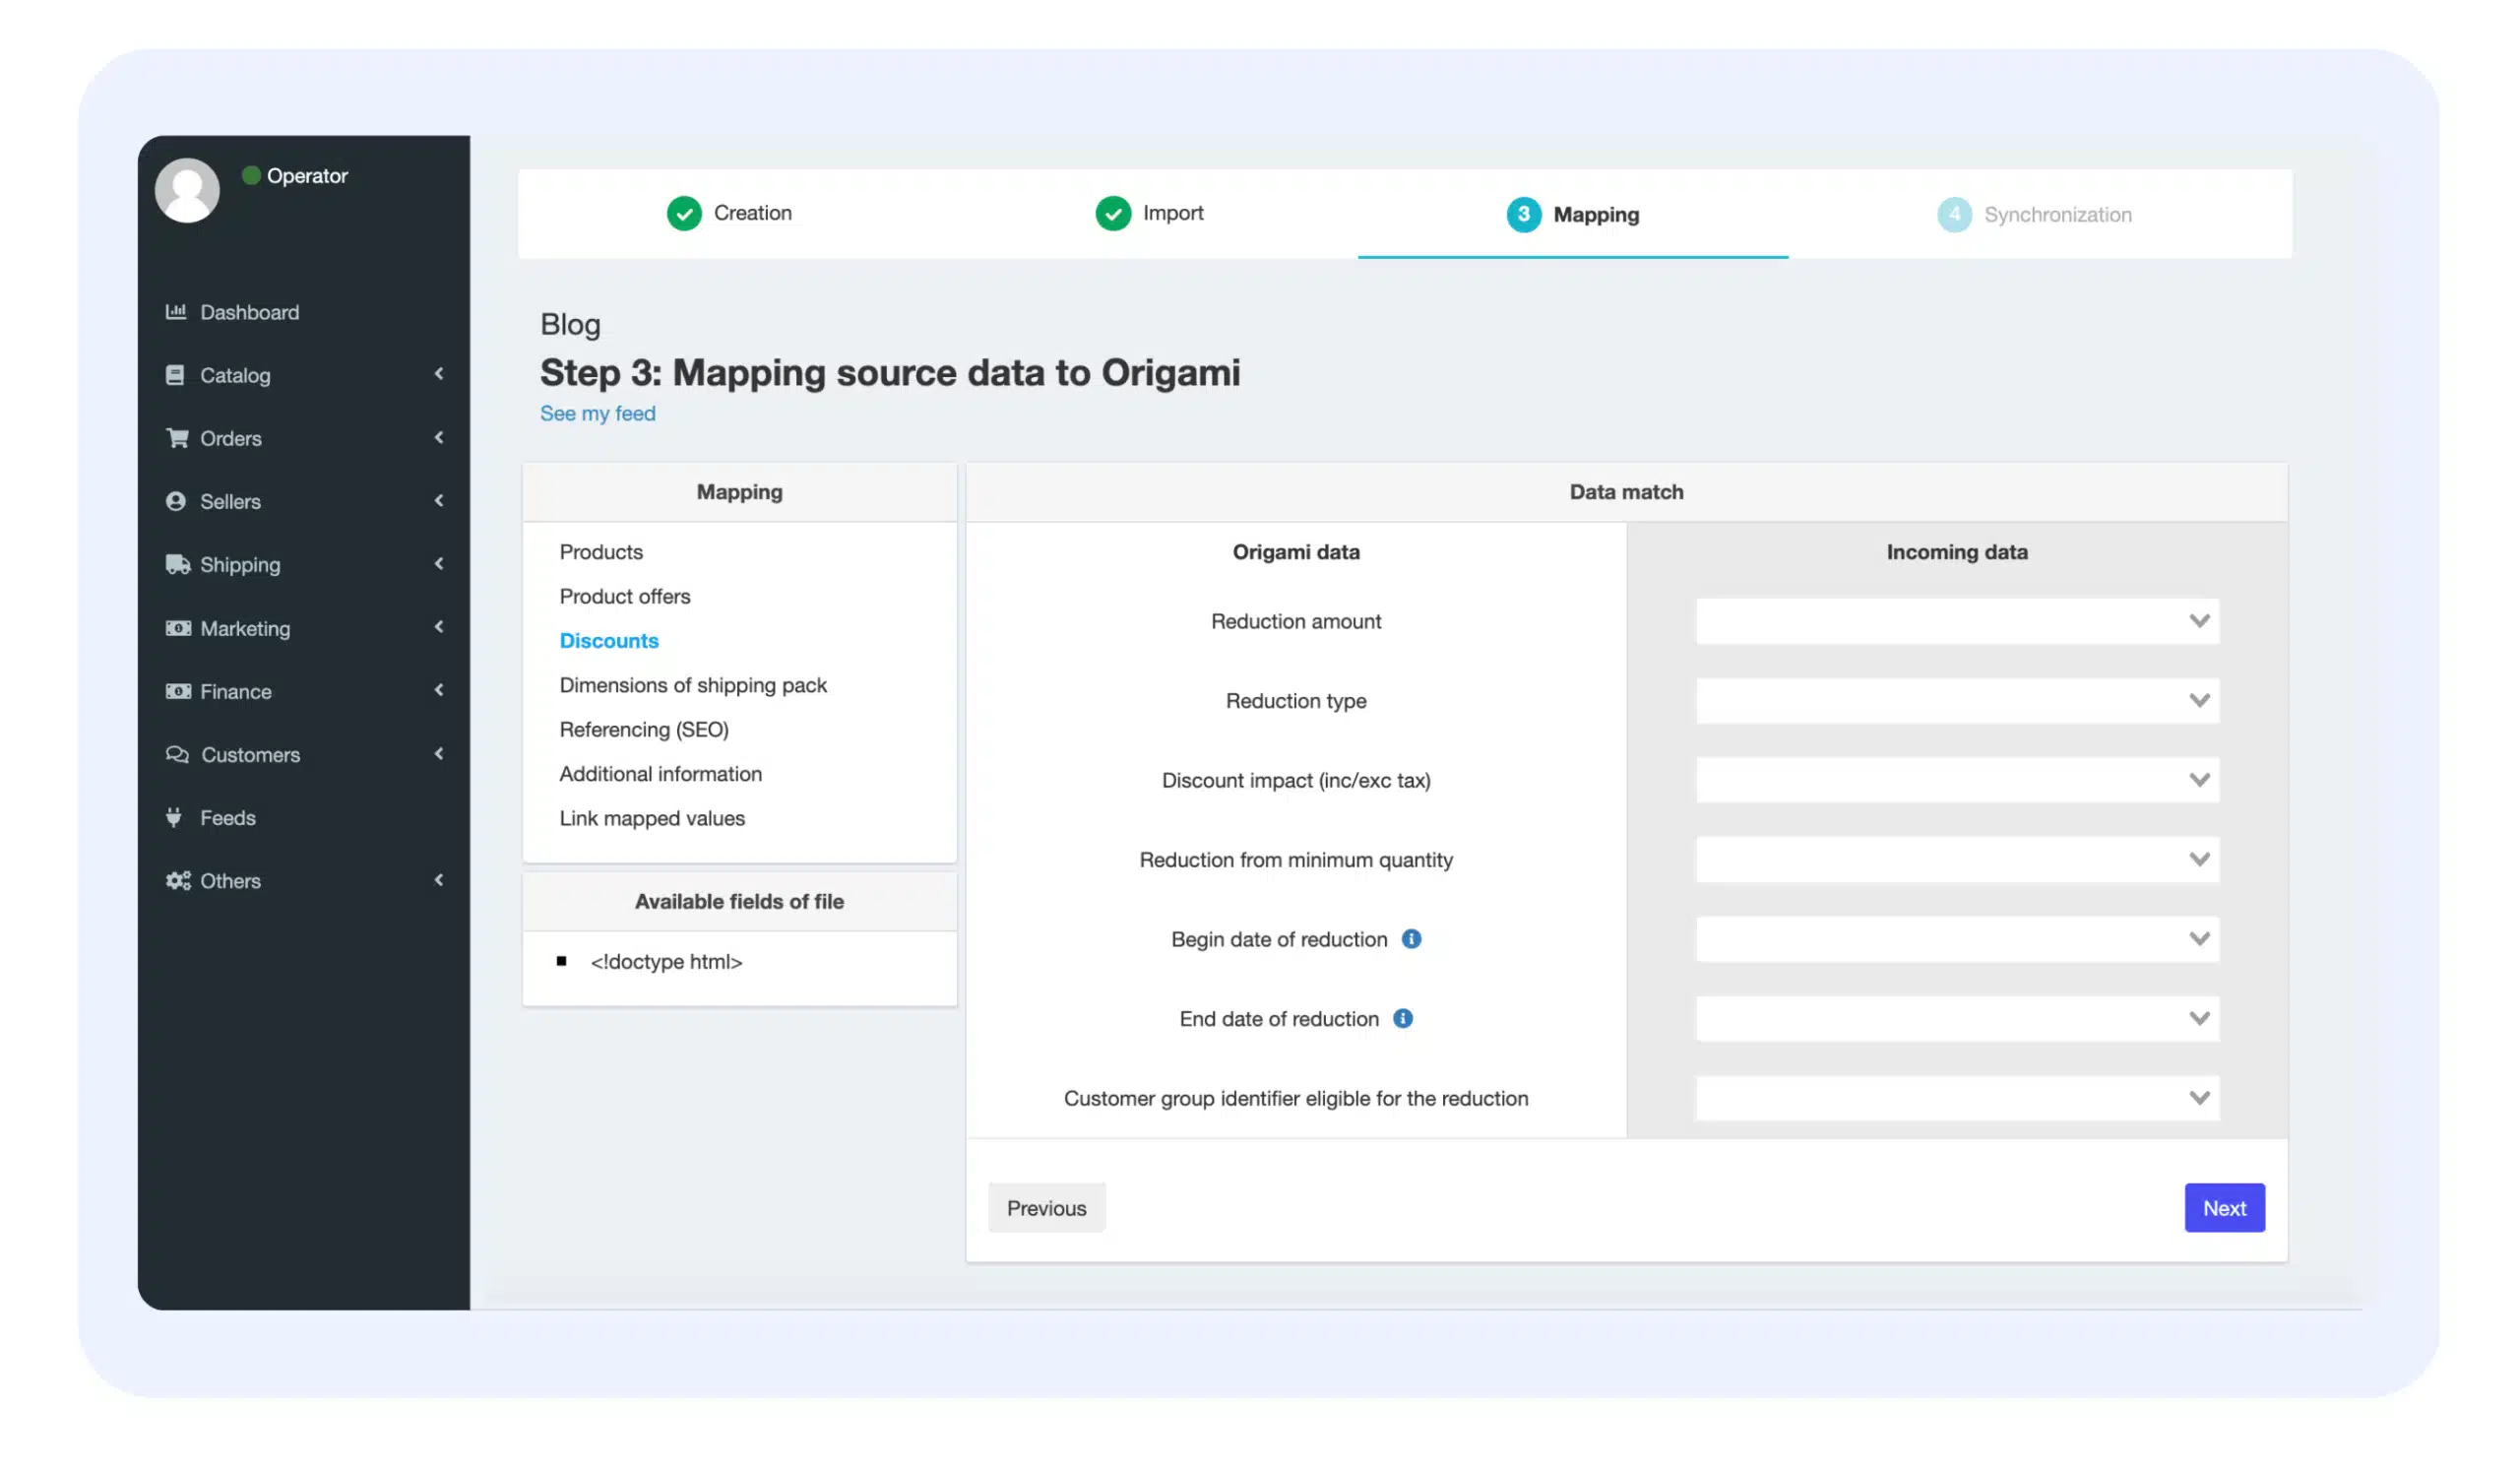
Task: Expand the Finance menu chevron
Action: 438,689
